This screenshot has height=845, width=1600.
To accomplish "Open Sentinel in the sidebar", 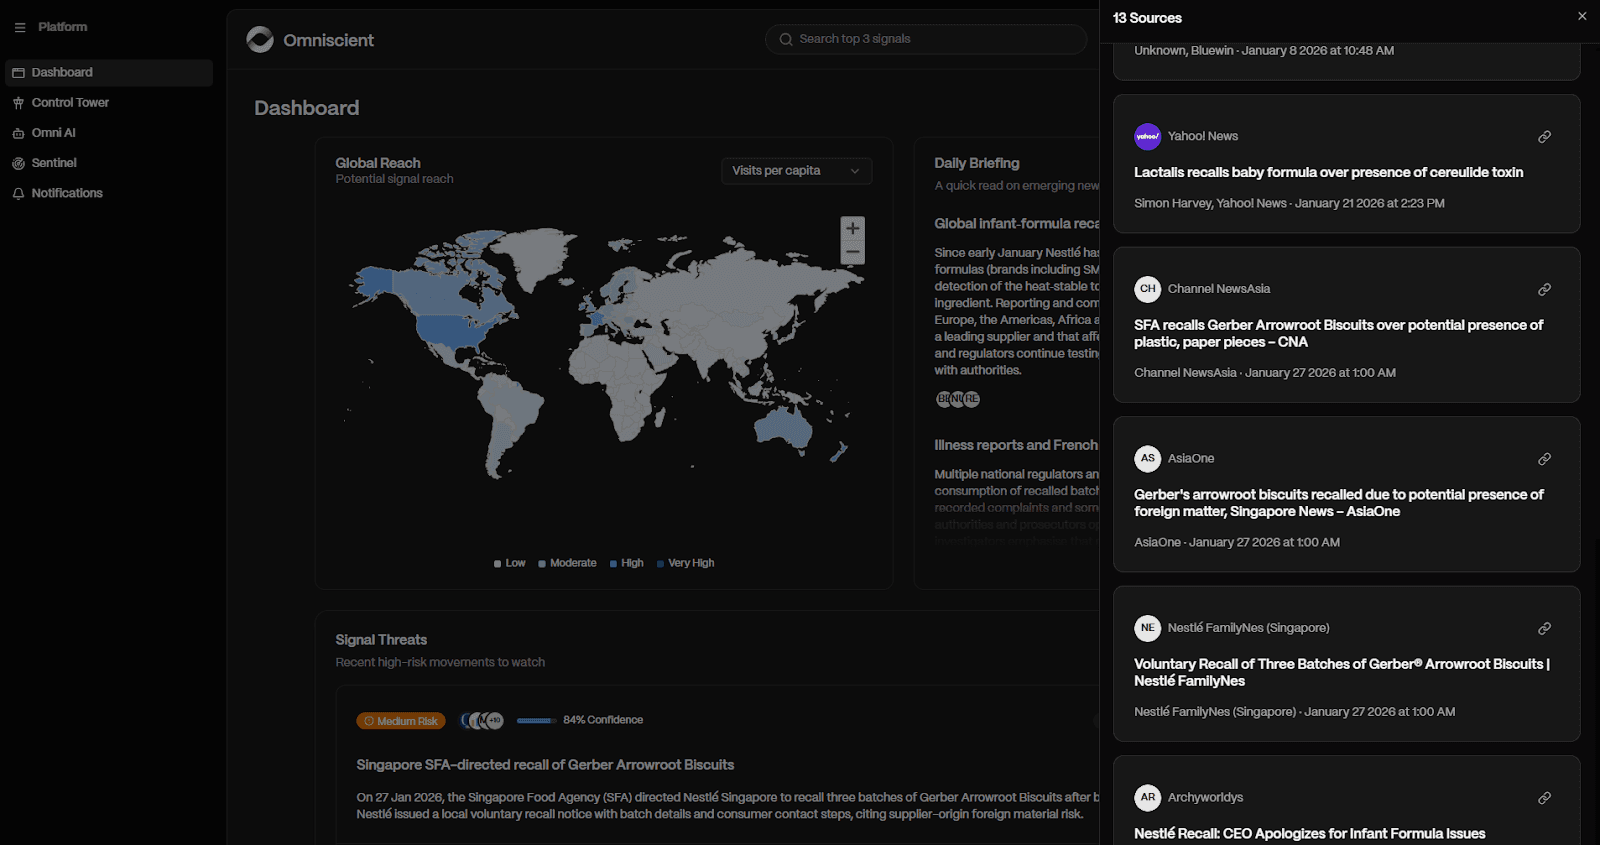I will (x=109, y=162).
